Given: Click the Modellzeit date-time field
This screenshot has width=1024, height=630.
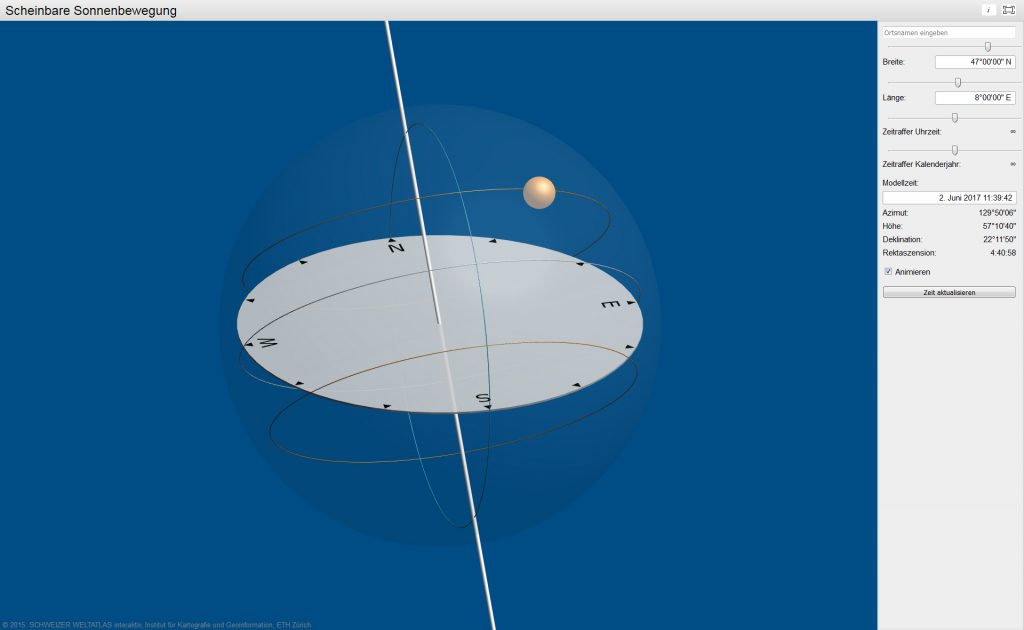Looking at the screenshot, I should click(949, 198).
